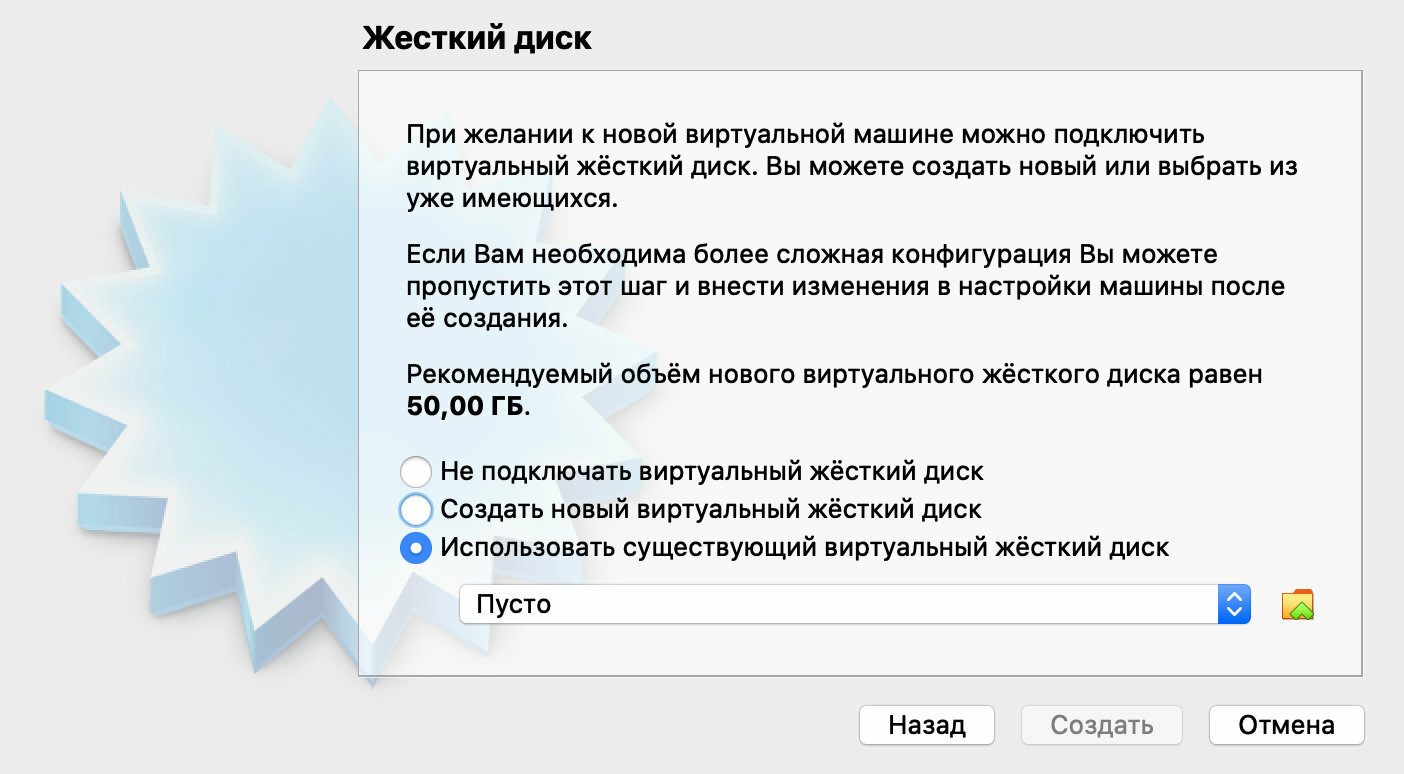The width and height of the screenshot is (1404, 774).
Task: Click the blue starburst wizard illustration
Action: click(200, 390)
